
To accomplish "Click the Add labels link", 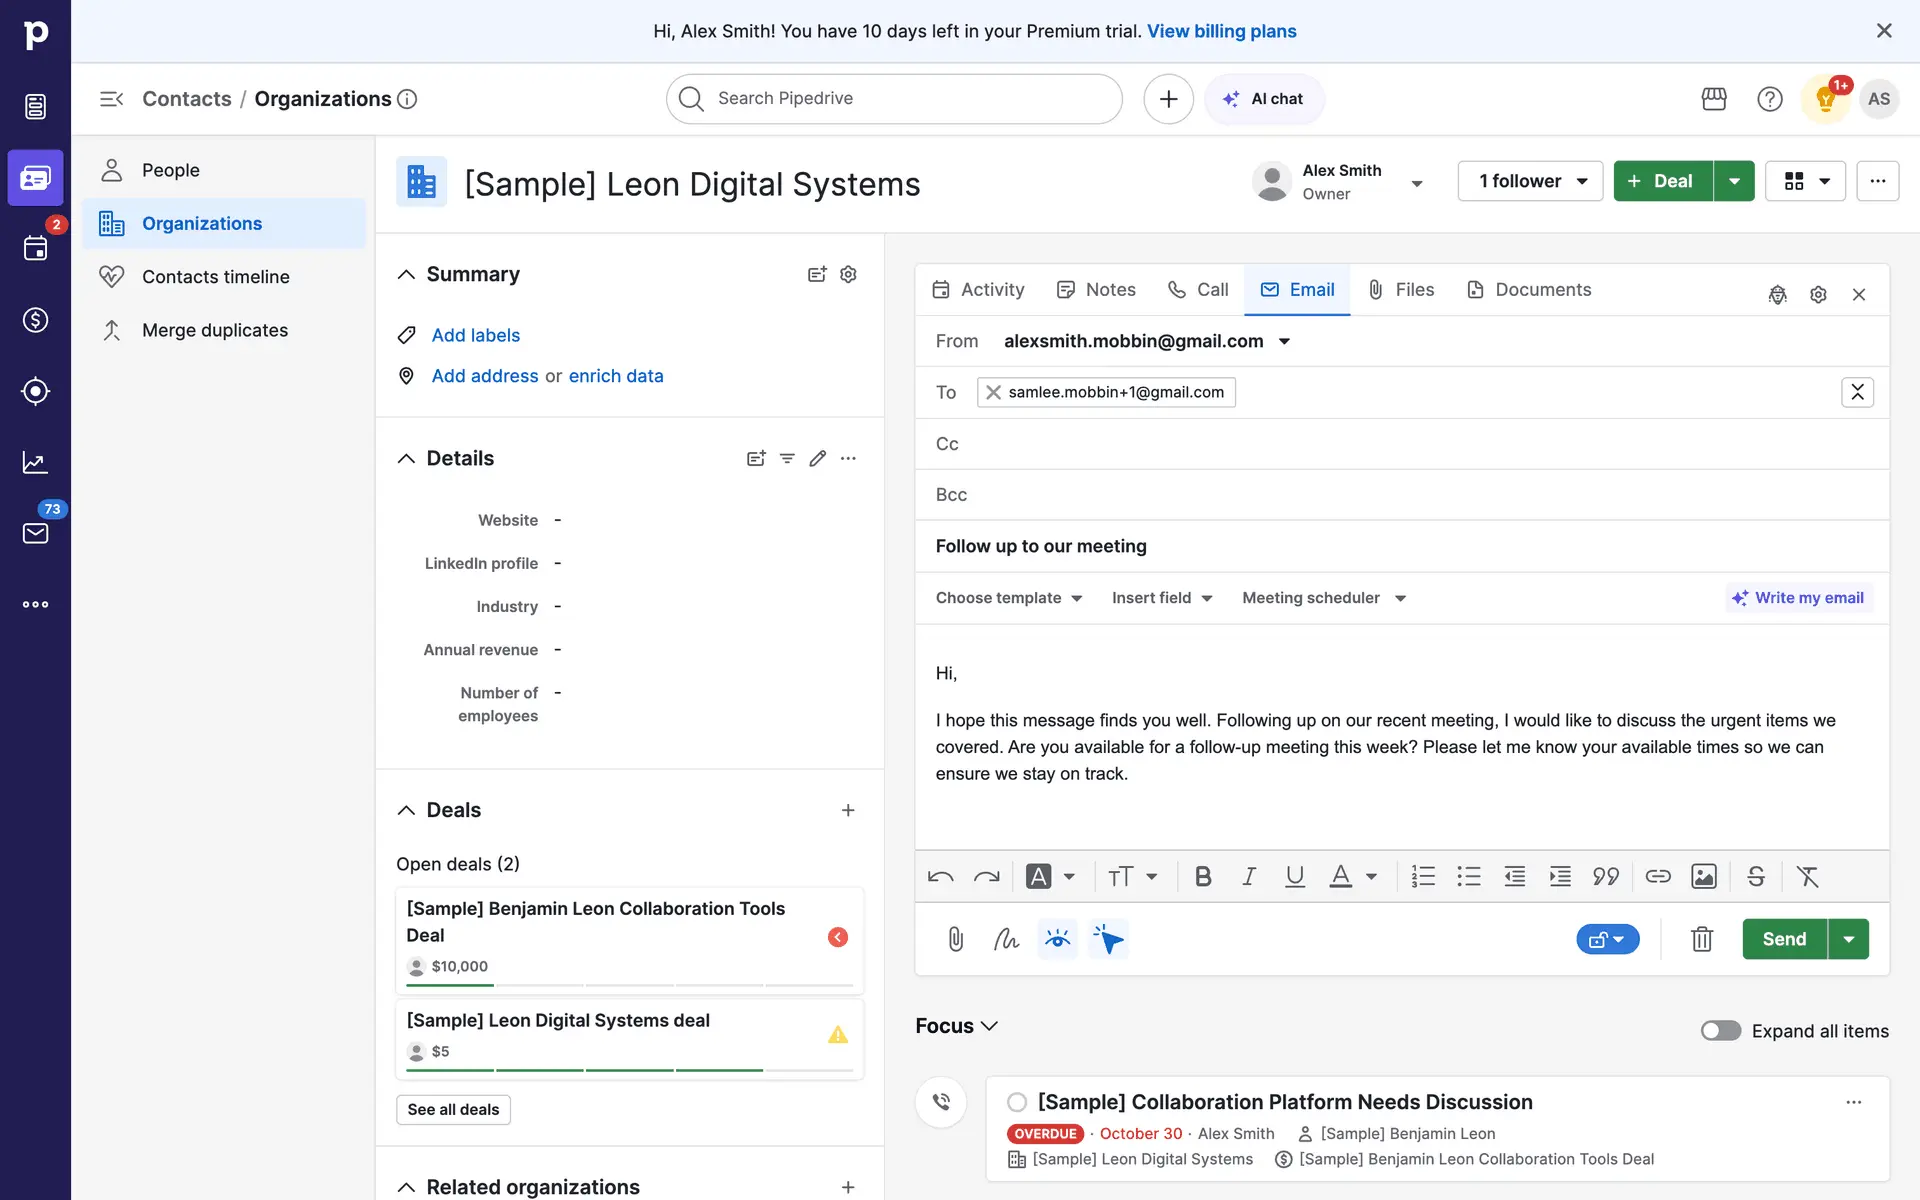I will (x=475, y=335).
